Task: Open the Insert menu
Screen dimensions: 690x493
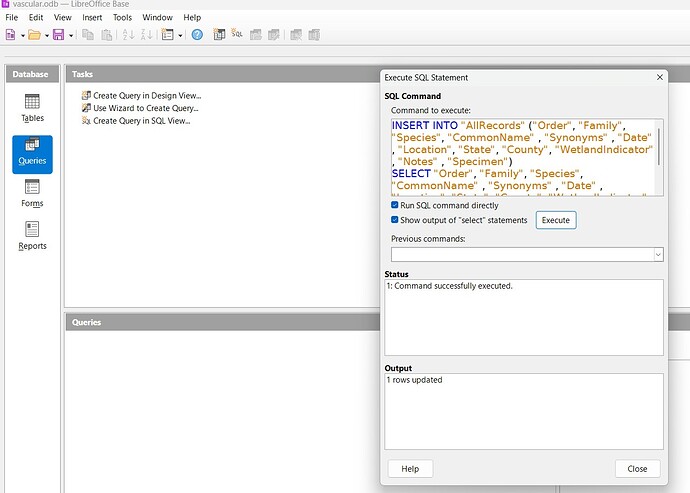Action: click(92, 17)
